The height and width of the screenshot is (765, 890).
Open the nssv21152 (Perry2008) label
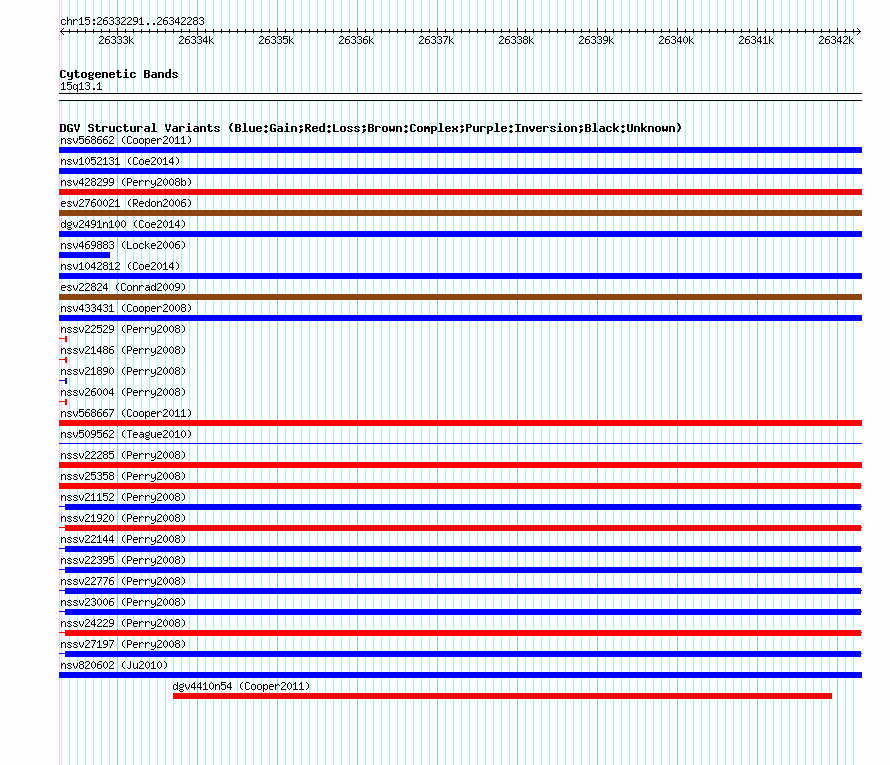point(123,497)
